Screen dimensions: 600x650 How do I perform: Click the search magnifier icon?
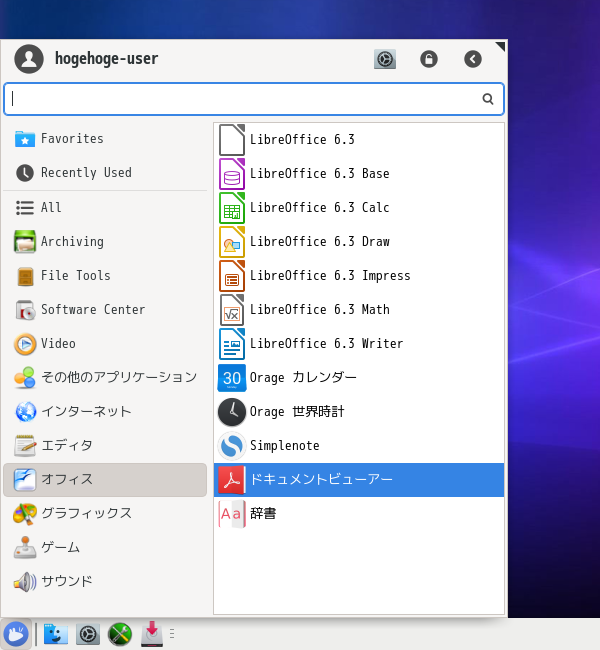coord(488,99)
